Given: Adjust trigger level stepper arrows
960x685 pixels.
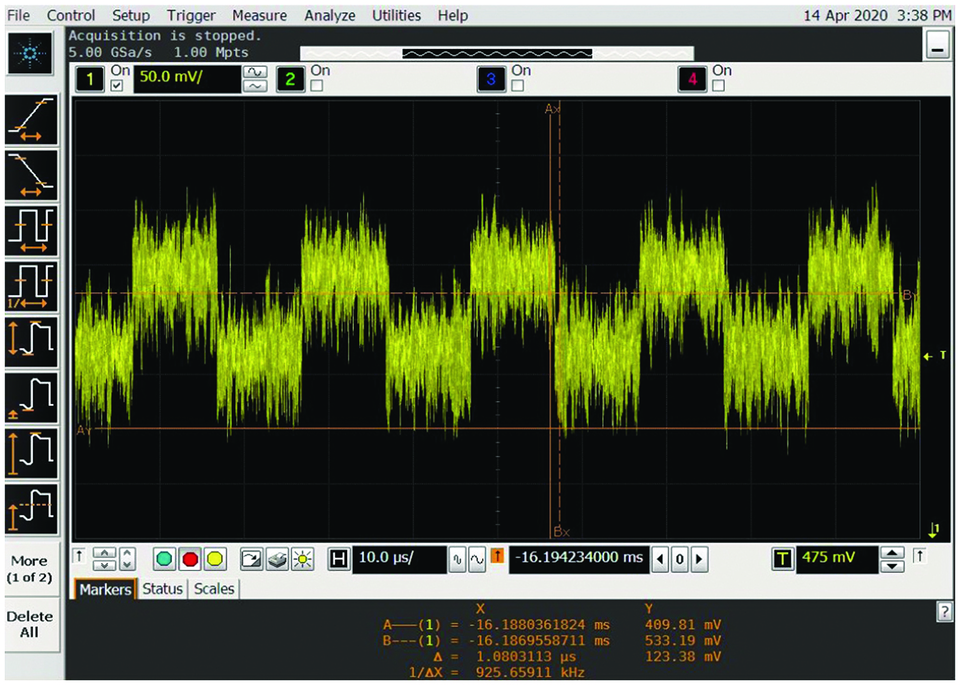Looking at the screenshot, I should pos(894,559).
